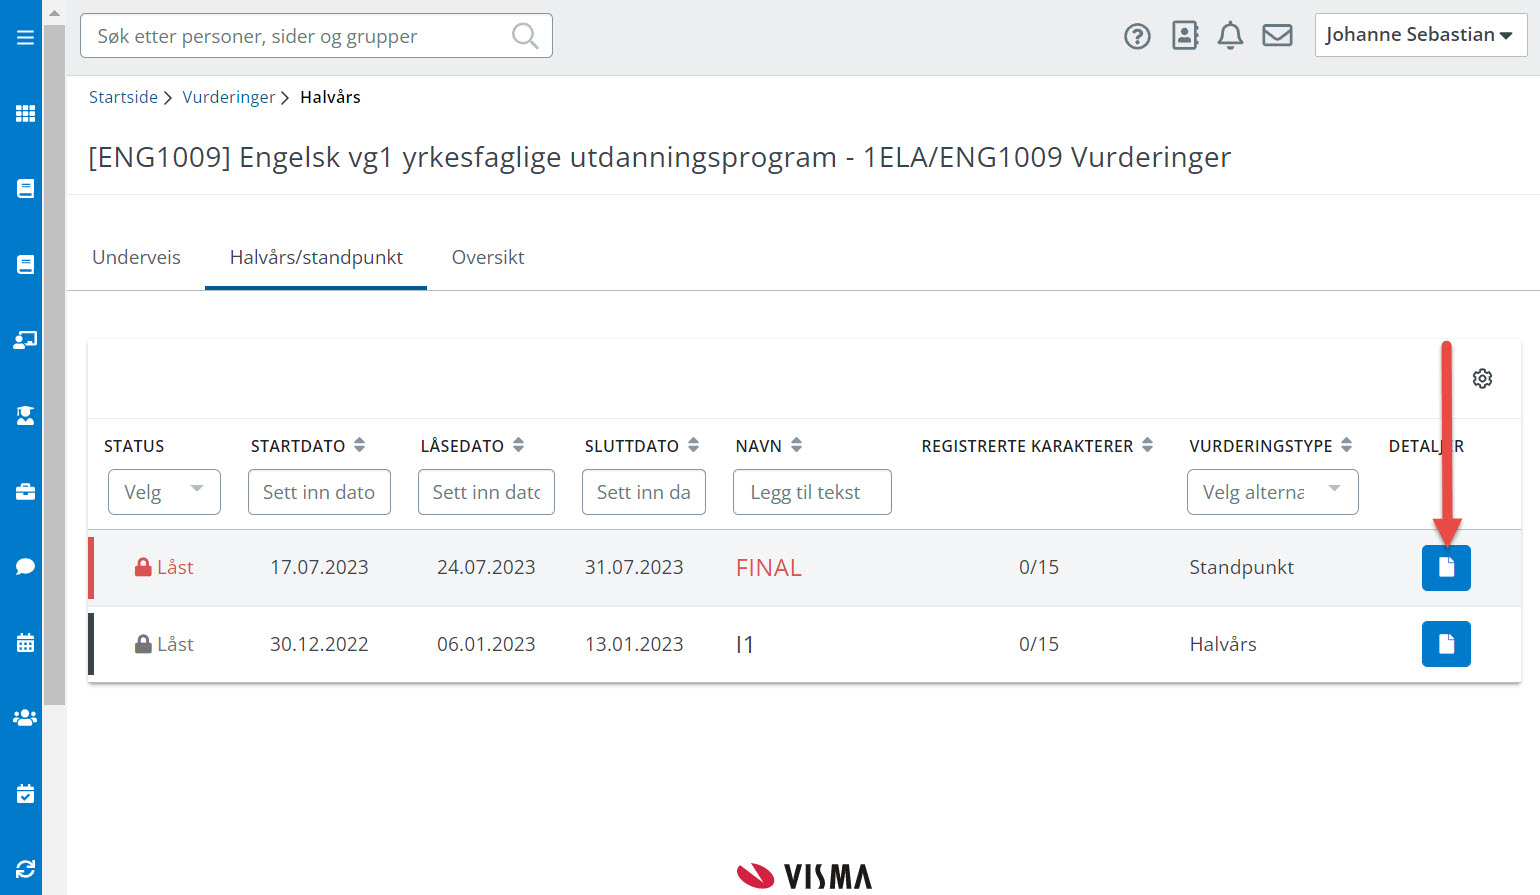
Task: Click the FINAL assessment name
Action: click(x=769, y=568)
